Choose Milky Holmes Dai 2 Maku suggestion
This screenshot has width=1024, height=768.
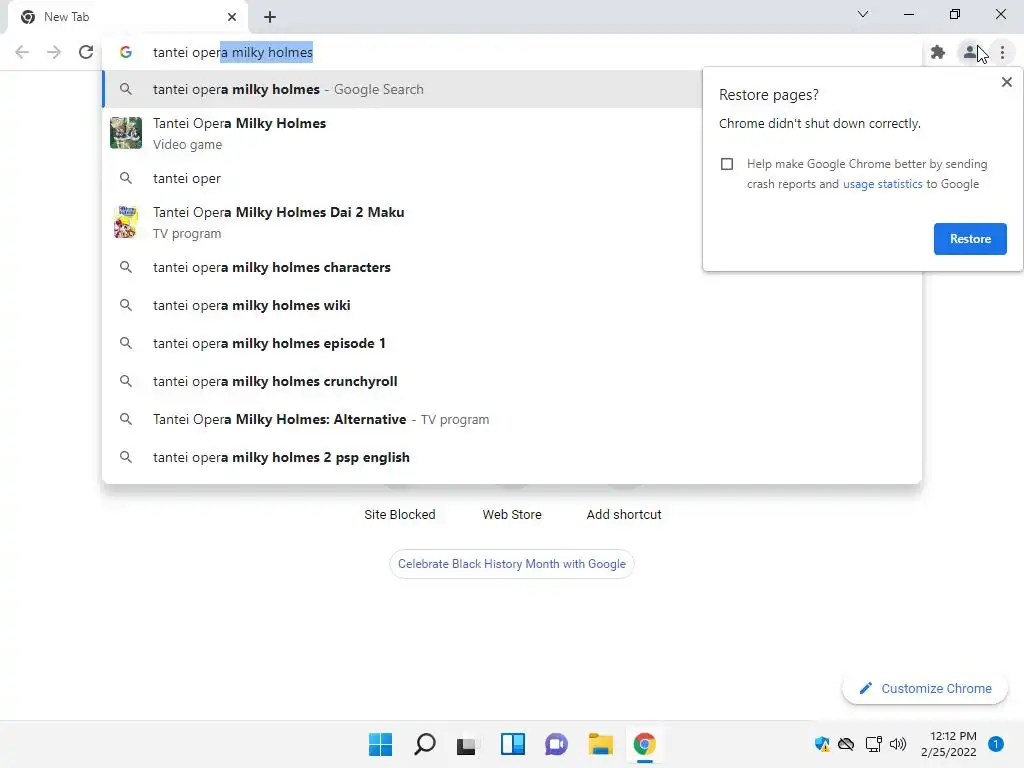pyautogui.click(x=402, y=222)
